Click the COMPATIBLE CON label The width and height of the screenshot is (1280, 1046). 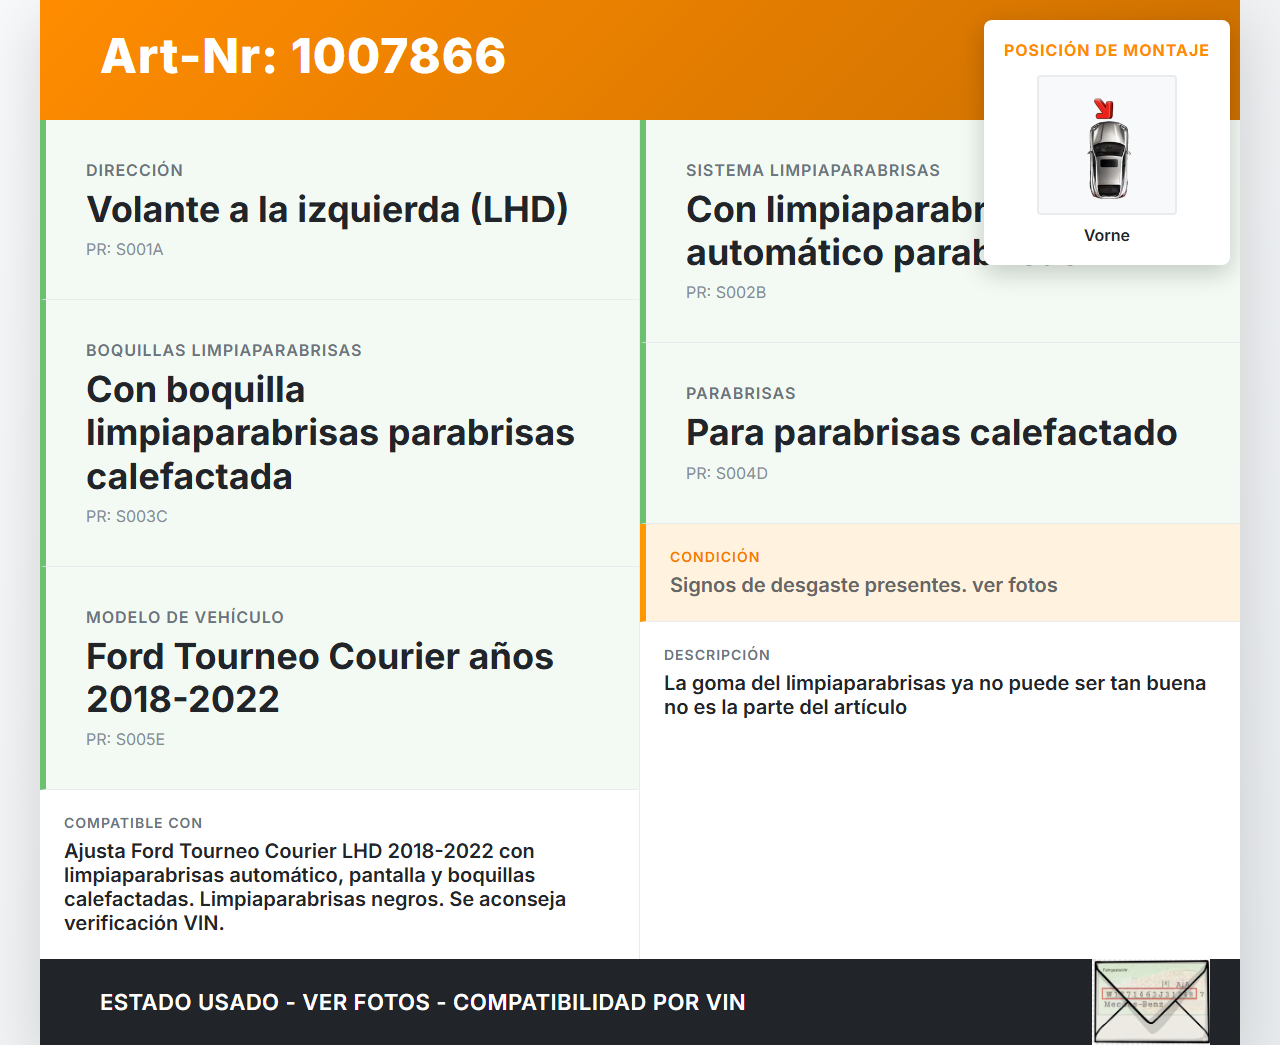pos(133,823)
